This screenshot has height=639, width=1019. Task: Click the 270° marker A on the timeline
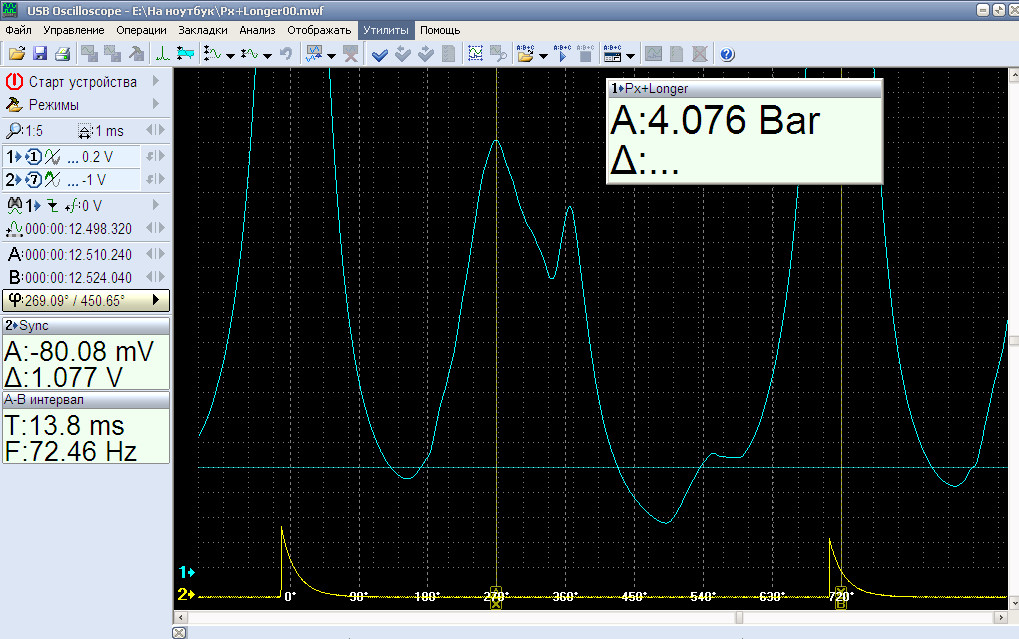[x=496, y=597]
